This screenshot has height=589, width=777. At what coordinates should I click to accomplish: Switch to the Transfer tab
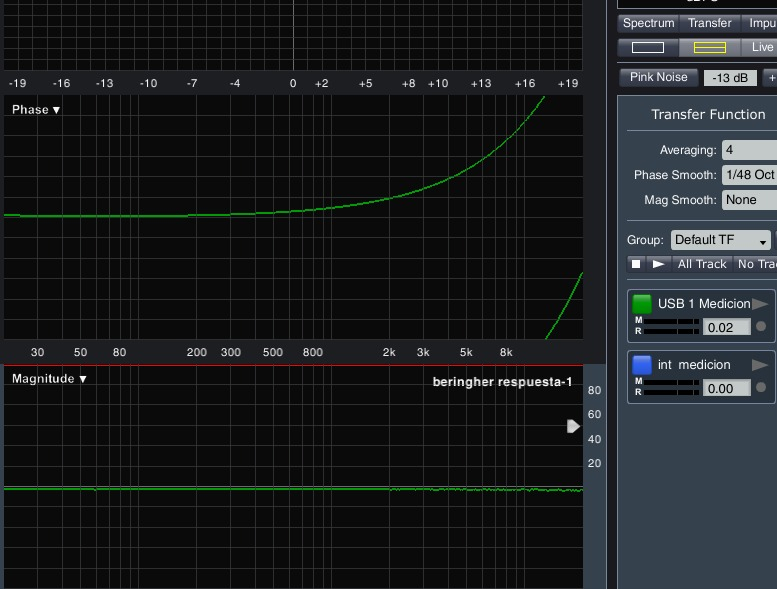tap(710, 23)
